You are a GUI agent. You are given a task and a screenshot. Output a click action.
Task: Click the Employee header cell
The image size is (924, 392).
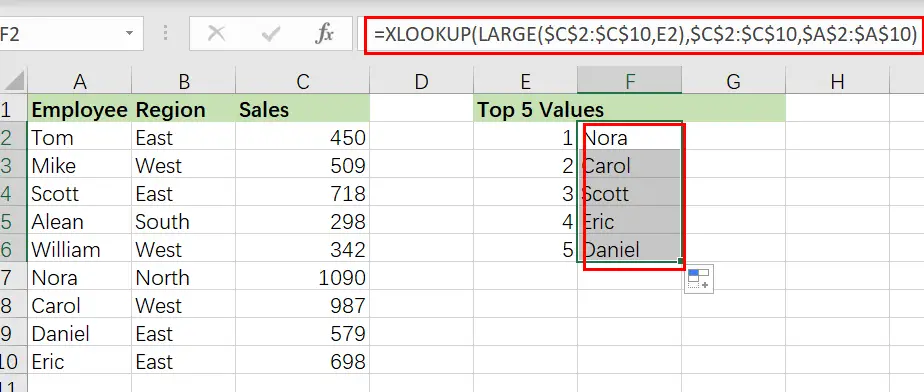click(80, 109)
